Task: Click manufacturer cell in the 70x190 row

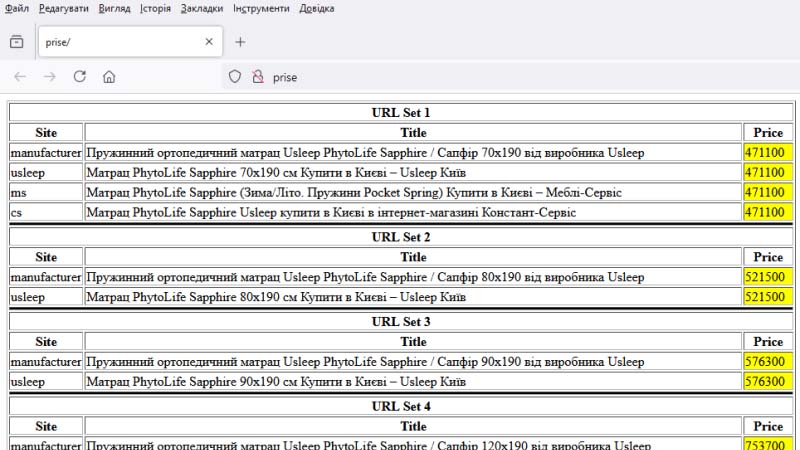Action: 46,153
